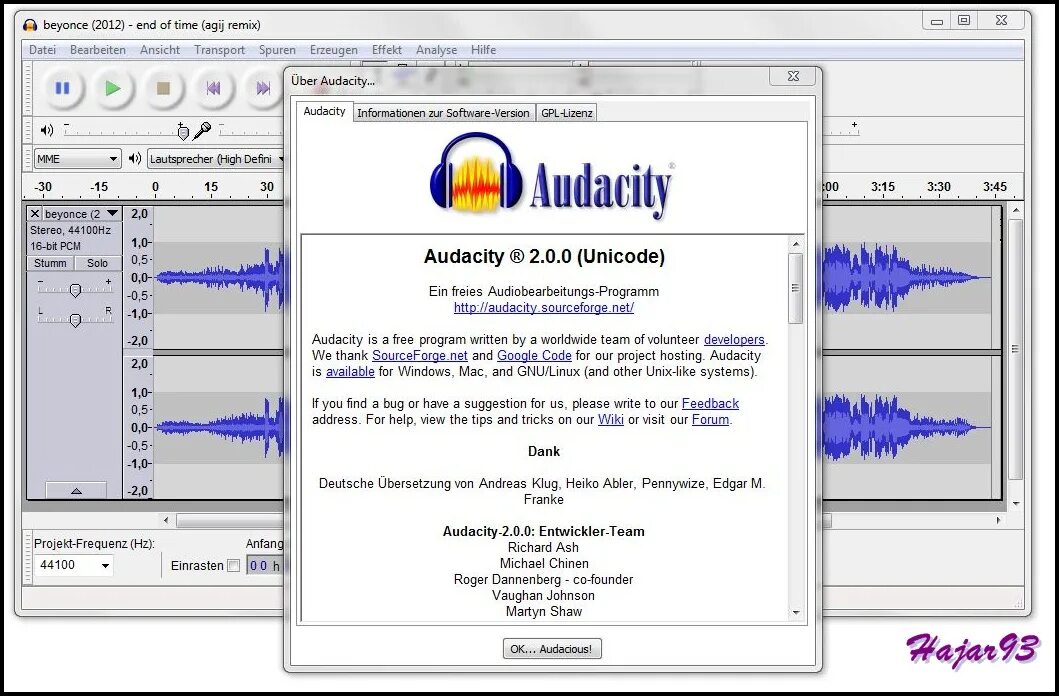
Task: Enable the Einrasten checkbox
Action: click(x=234, y=566)
